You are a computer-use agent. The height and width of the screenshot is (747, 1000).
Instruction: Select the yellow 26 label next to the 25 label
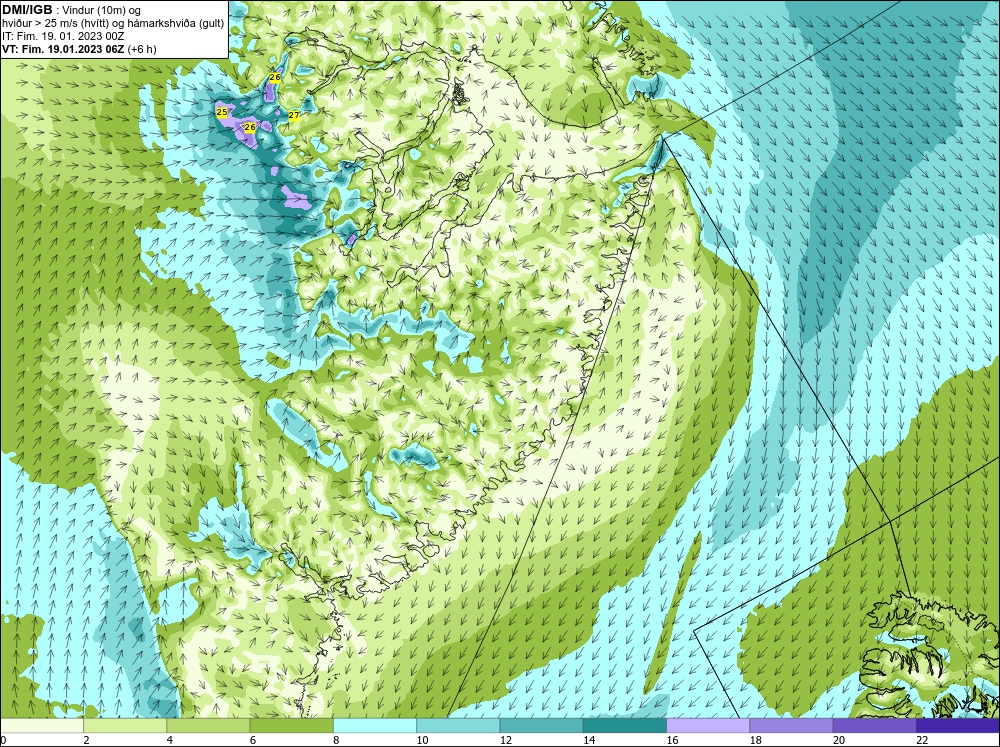click(x=250, y=128)
